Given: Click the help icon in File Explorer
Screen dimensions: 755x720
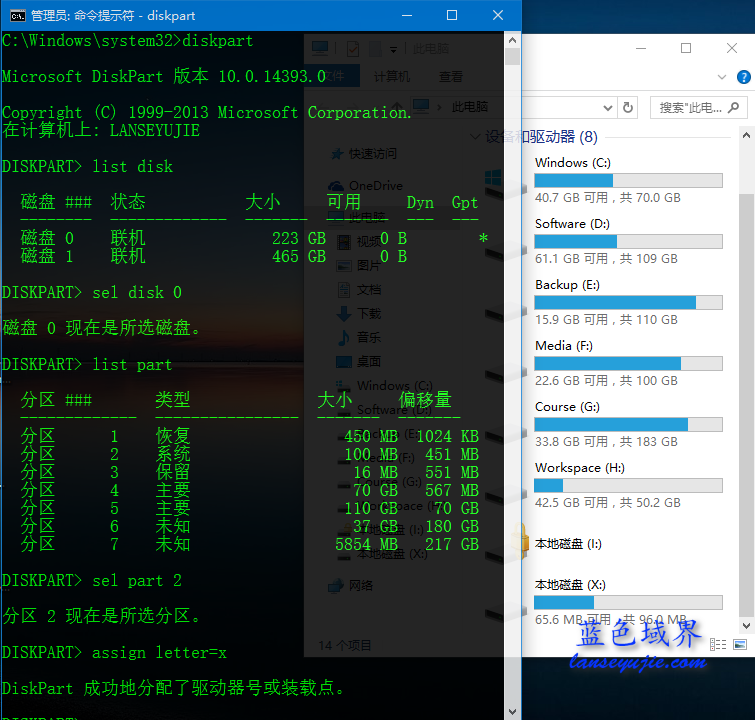Looking at the screenshot, I should (x=743, y=77).
